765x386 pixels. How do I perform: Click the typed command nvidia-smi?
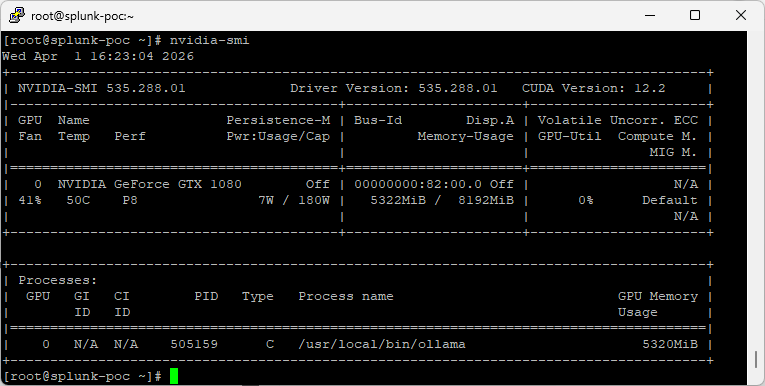pyautogui.click(x=209, y=40)
